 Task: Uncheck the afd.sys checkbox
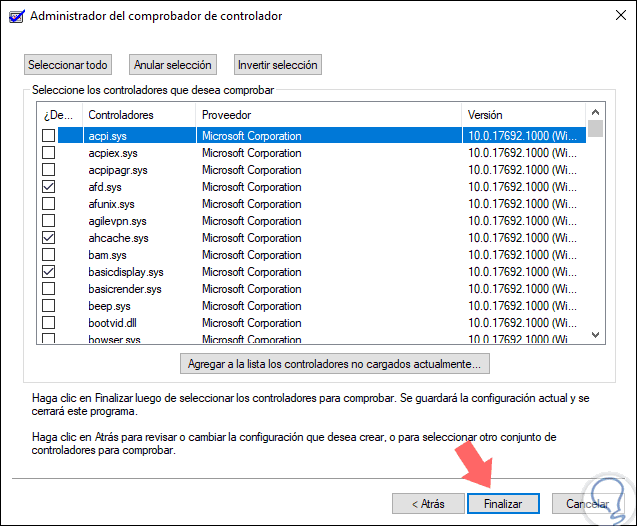tap(49, 186)
